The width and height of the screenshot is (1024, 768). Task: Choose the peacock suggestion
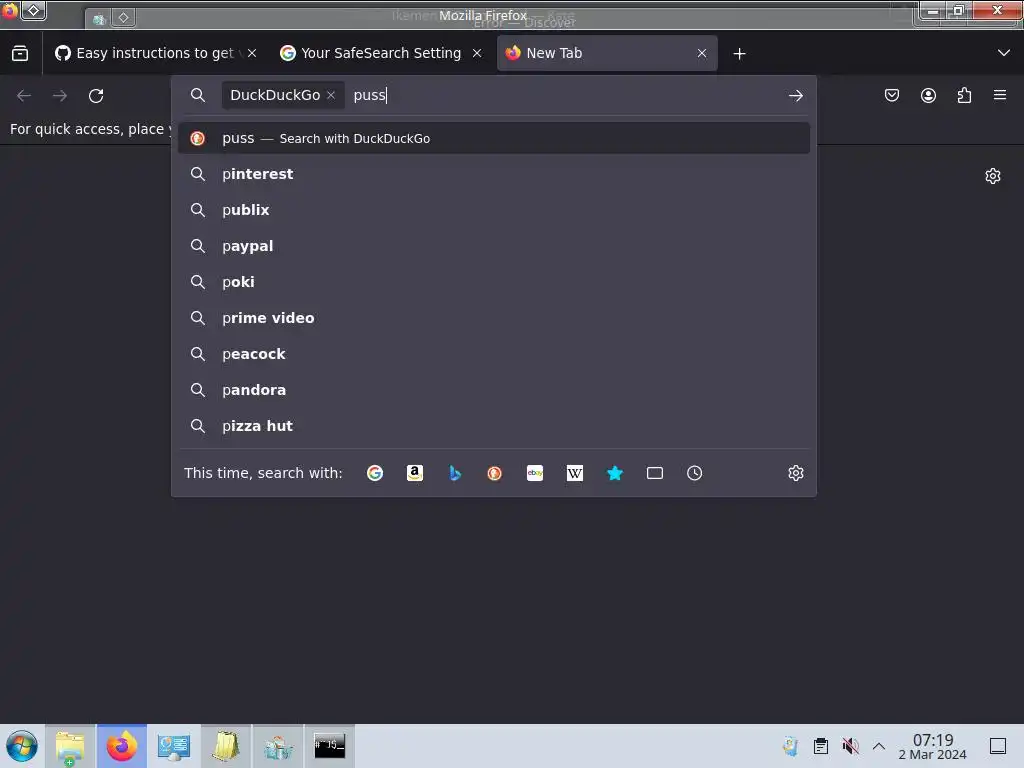click(x=494, y=353)
